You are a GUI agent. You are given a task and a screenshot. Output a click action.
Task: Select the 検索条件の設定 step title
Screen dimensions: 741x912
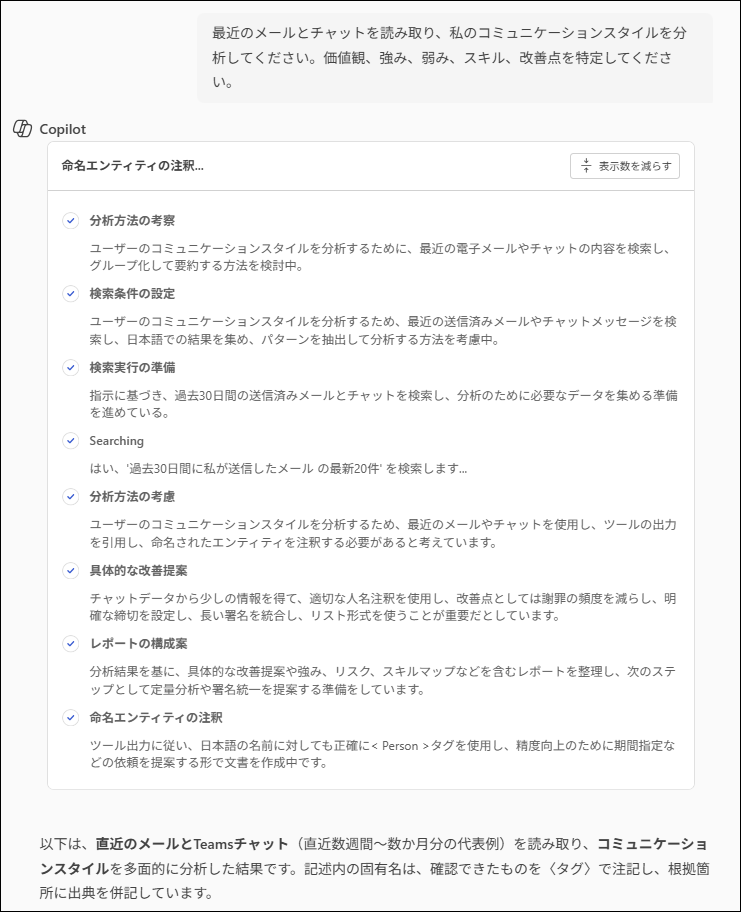[x=132, y=294]
